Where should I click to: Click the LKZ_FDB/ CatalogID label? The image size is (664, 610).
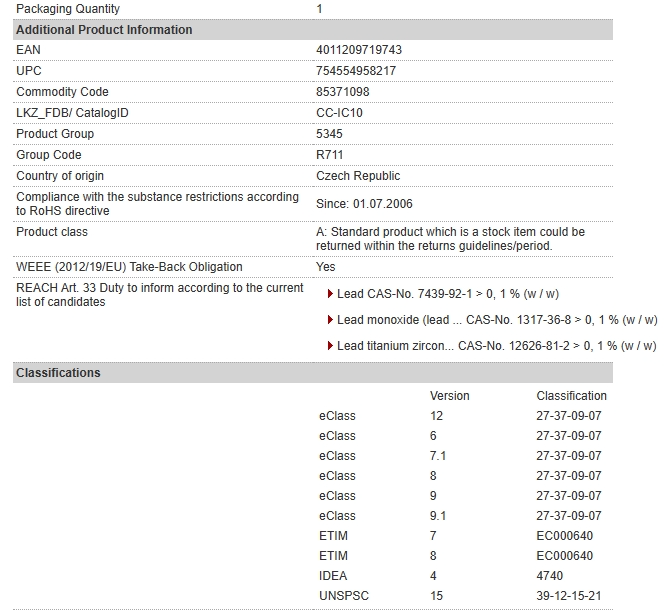(72, 113)
